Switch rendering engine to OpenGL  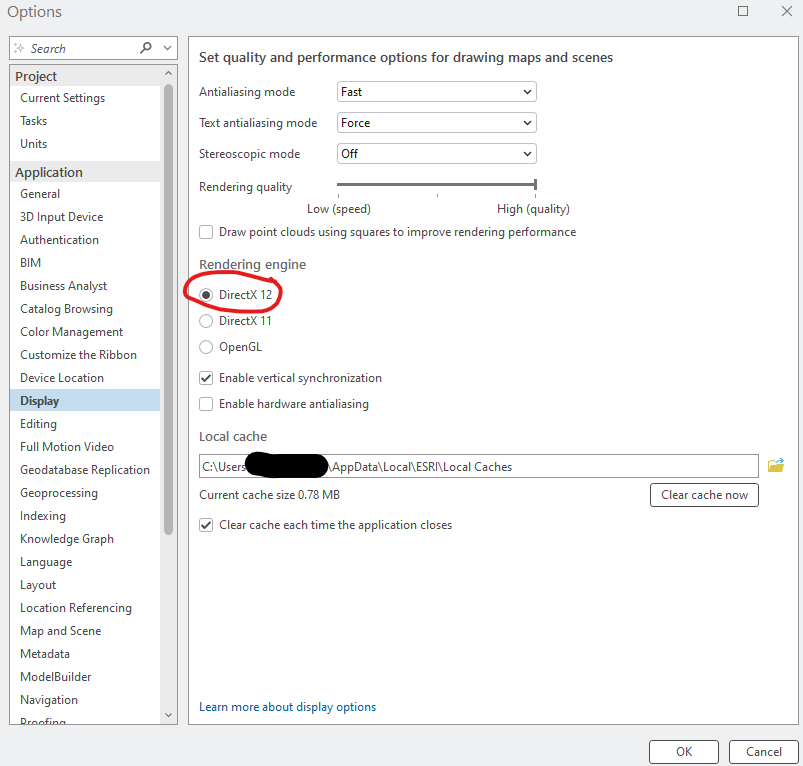tap(206, 344)
